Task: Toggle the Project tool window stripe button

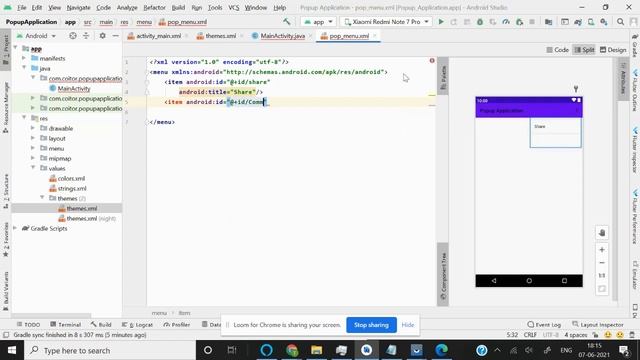Action: click(x=6, y=50)
